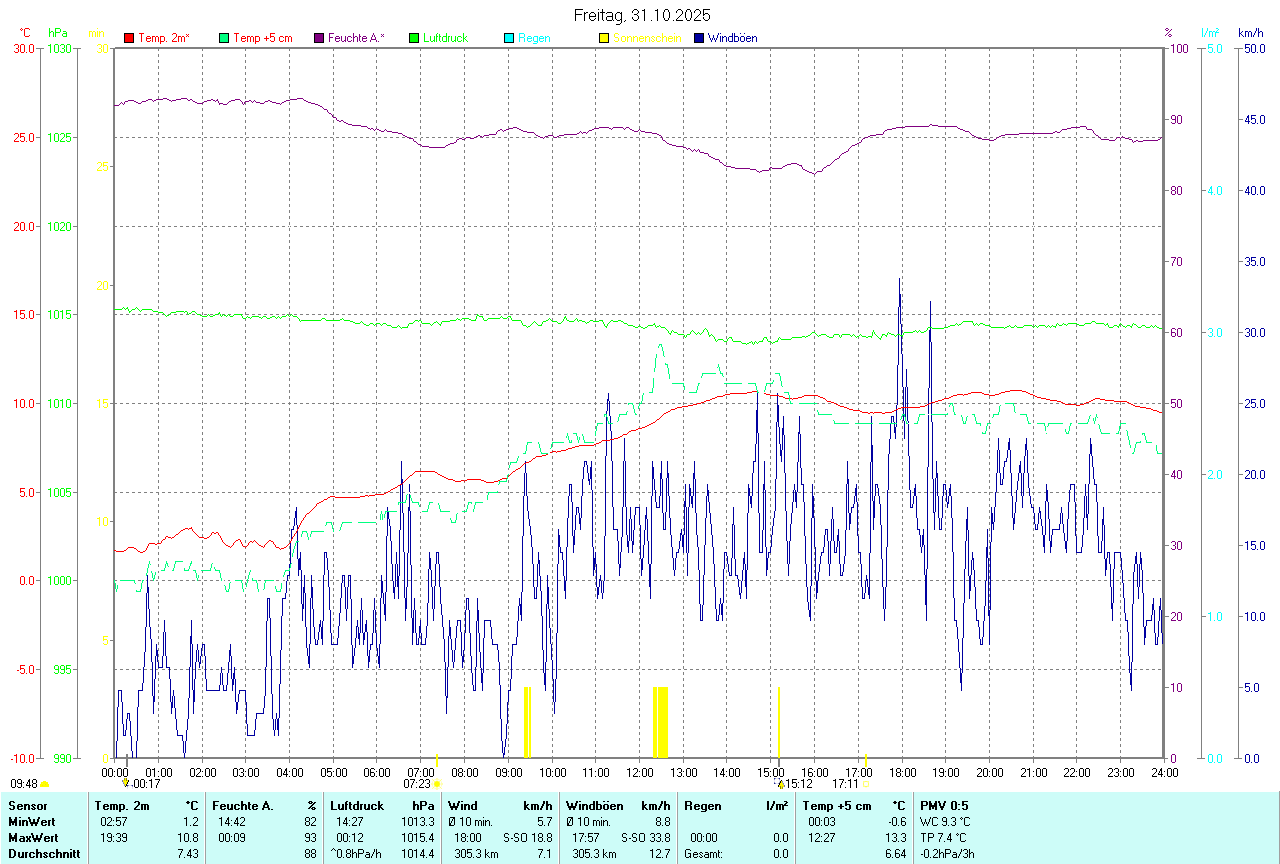
Task: Select the Temp. 2m column header
Action: point(122,806)
